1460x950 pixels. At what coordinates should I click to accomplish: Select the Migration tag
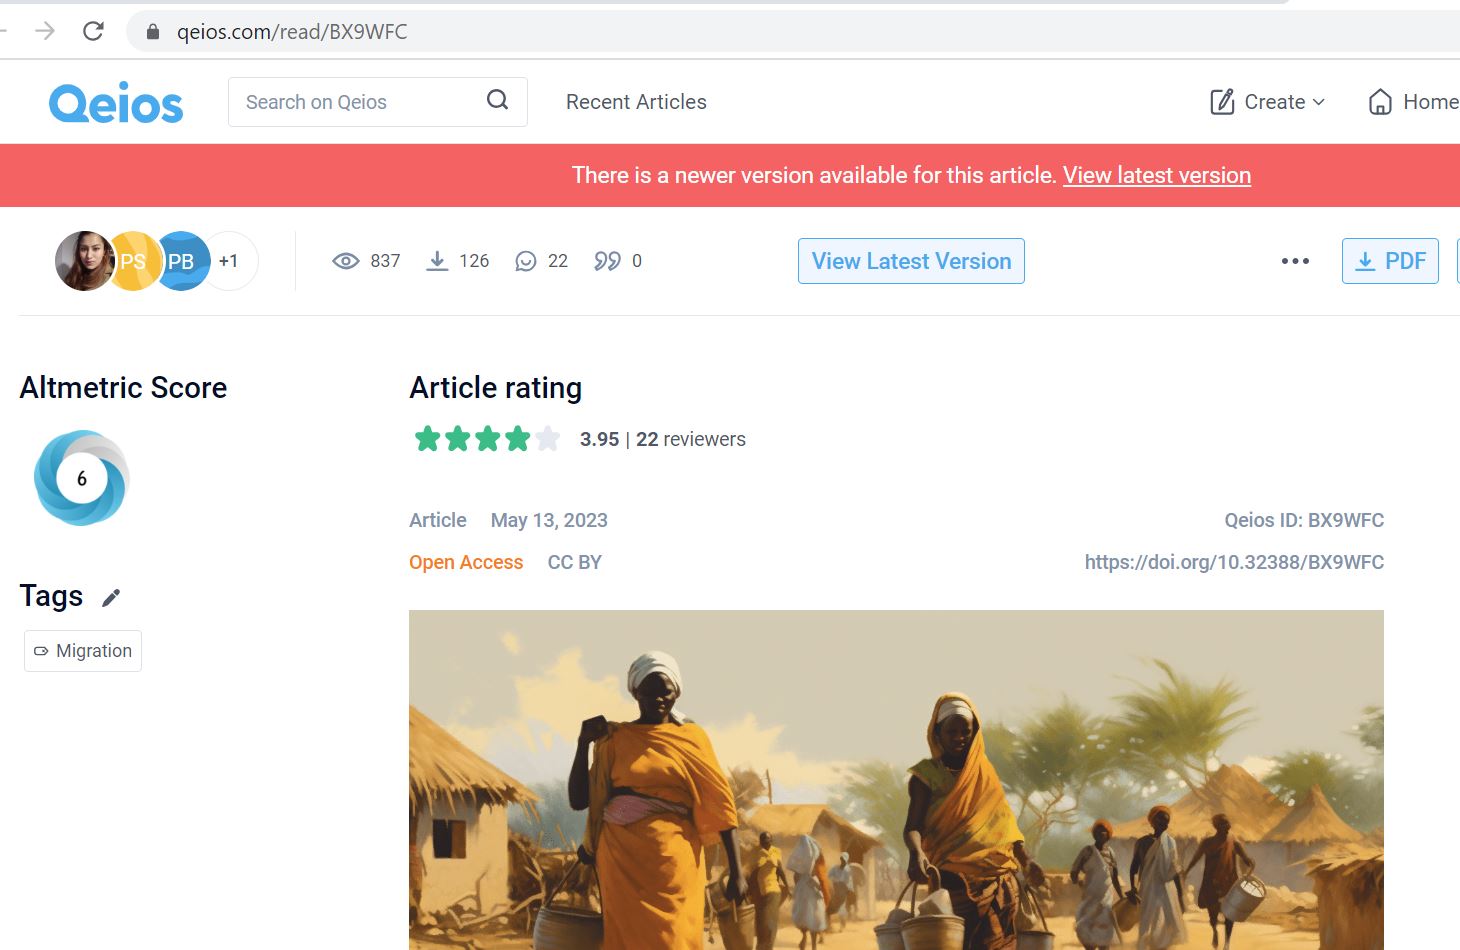click(x=83, y=651)
